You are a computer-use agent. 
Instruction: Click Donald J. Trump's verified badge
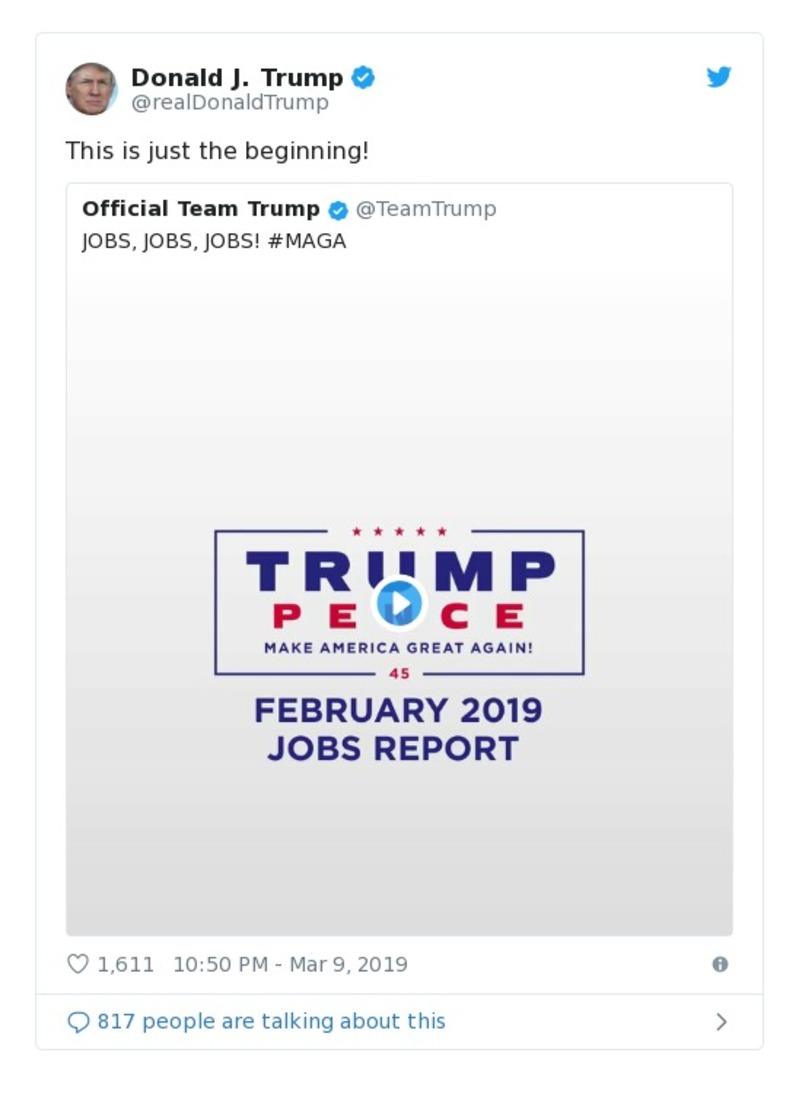tap(364, 76)
